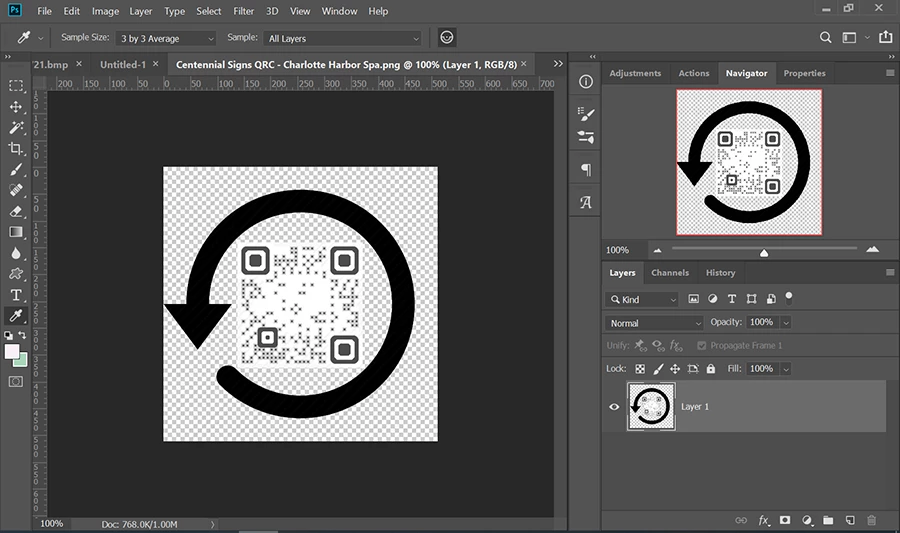Expand hidden document tabs chevrons
The height and width of the screenshot is (533, 900).
(x=558, y=64)
